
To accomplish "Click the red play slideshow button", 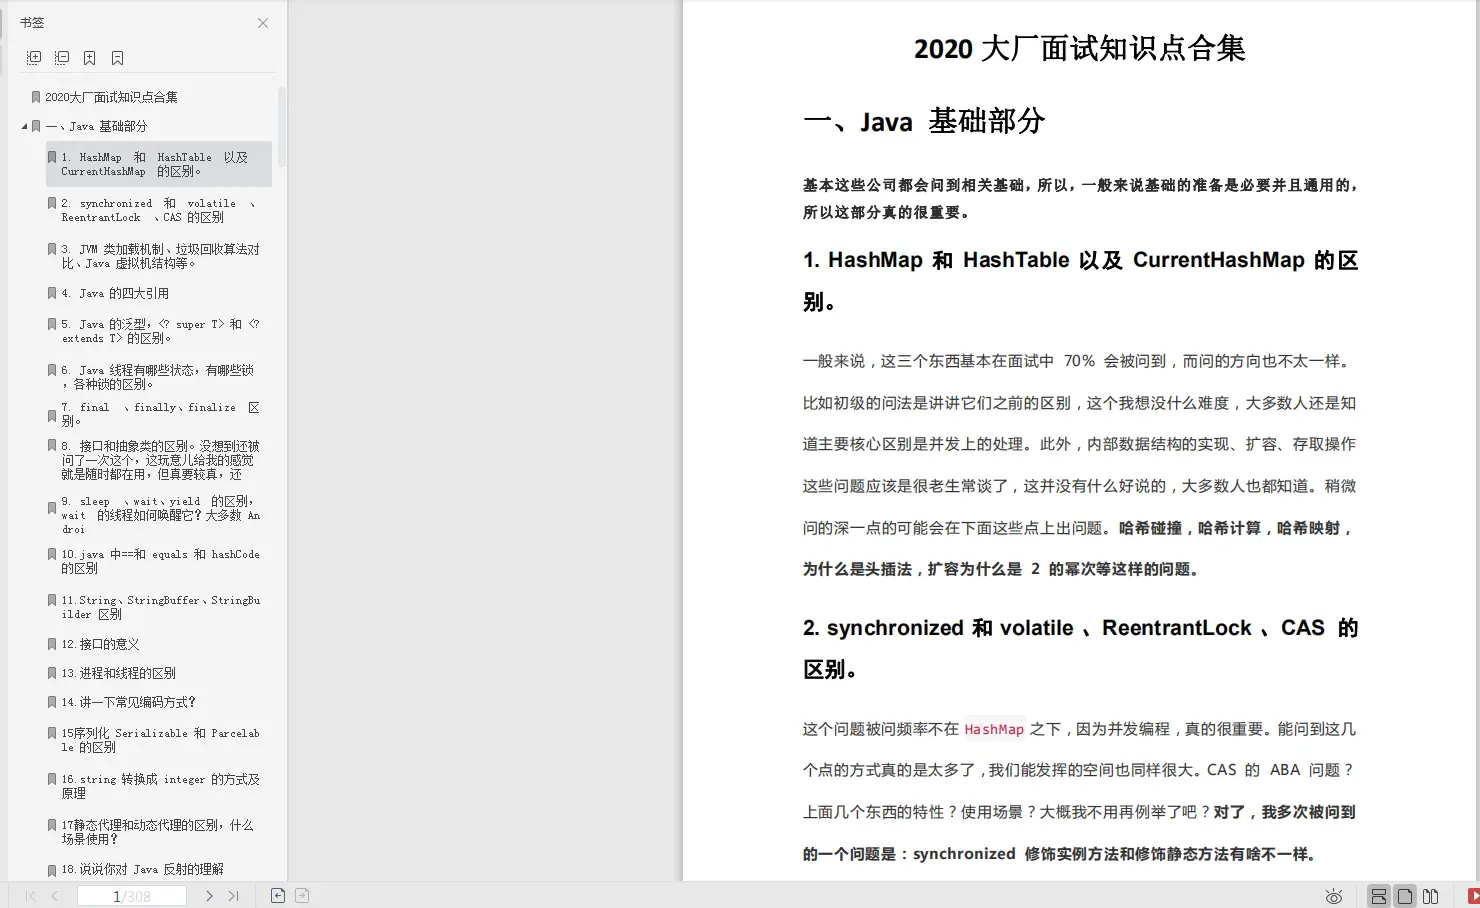I will (1473, 896).
